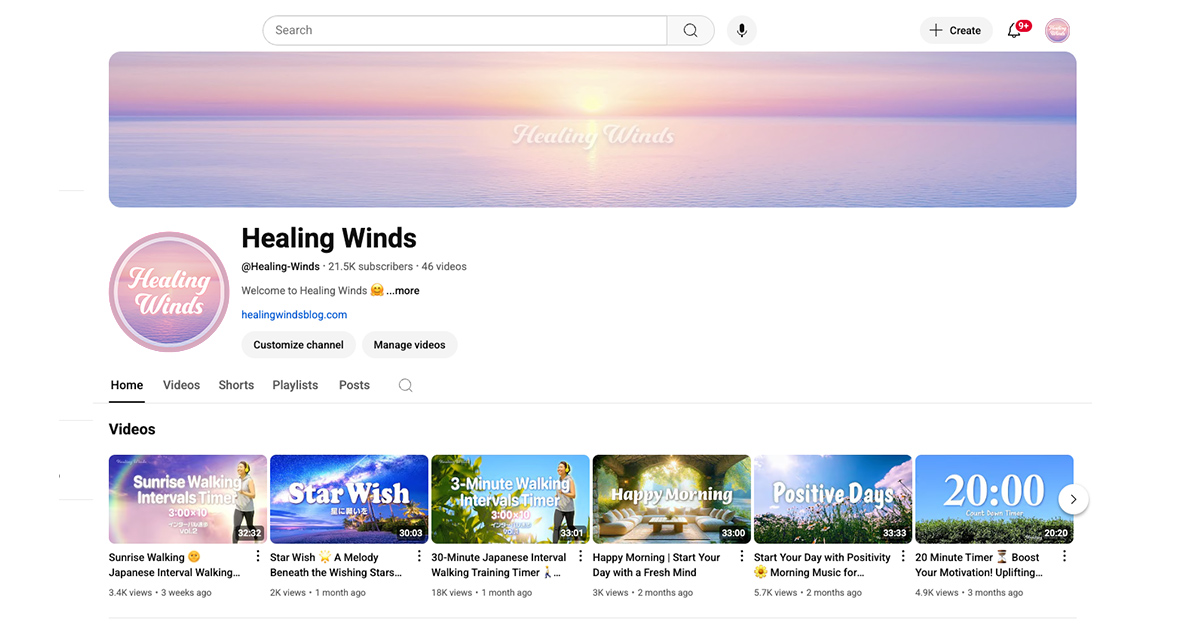Open options for 20 Minute Timer video
Image resolution: width=1200 pixels, height=630 pixels.
(x=1064, y=557)
